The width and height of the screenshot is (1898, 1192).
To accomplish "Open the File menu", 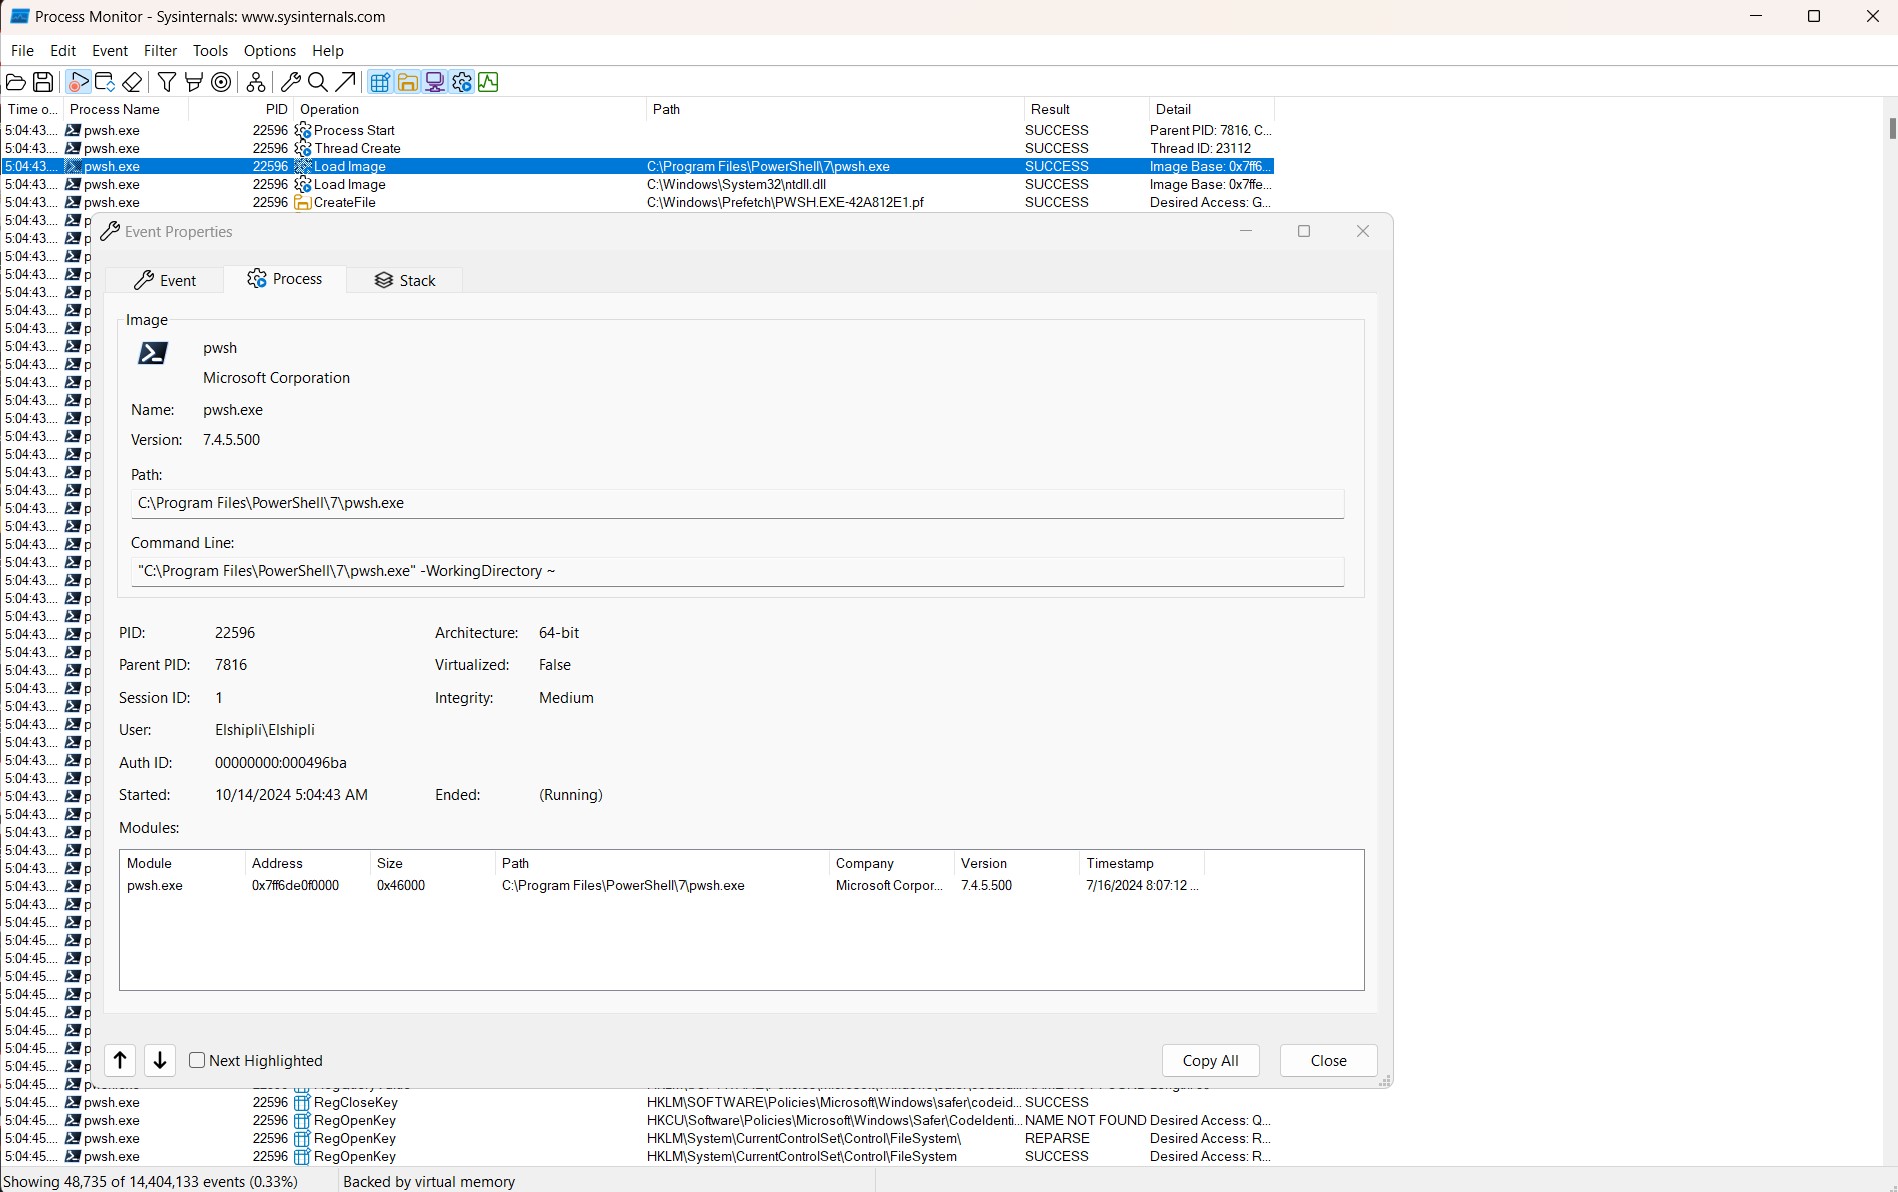I will click(22, 50).
